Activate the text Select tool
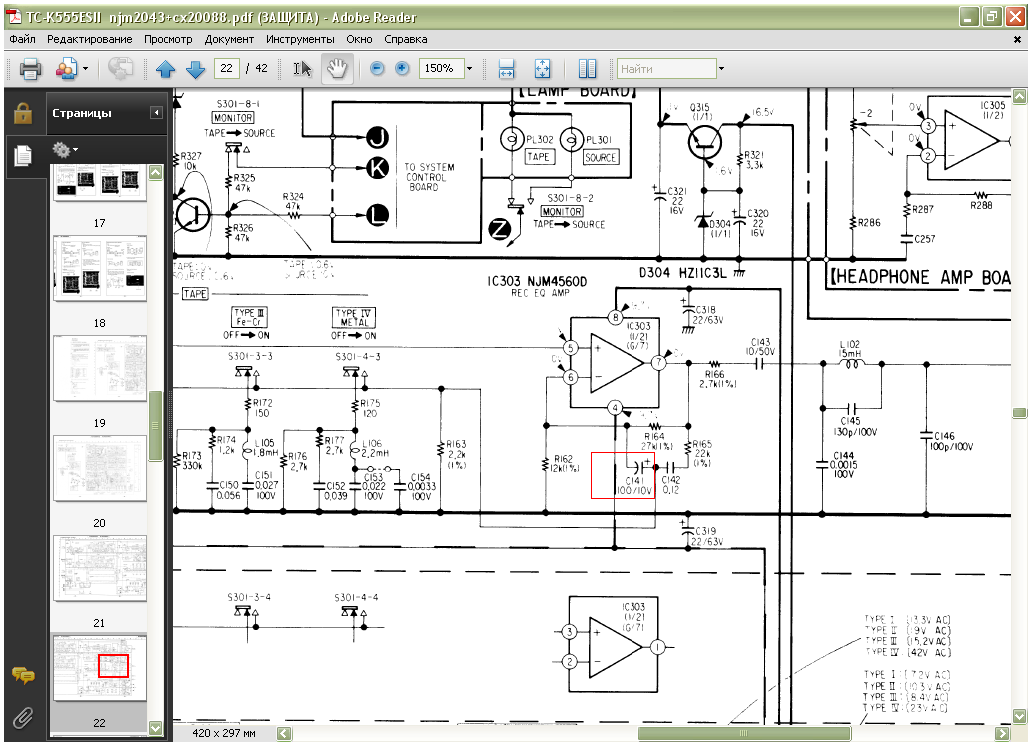The image size is (1028, 742). [x=302, y=69]
